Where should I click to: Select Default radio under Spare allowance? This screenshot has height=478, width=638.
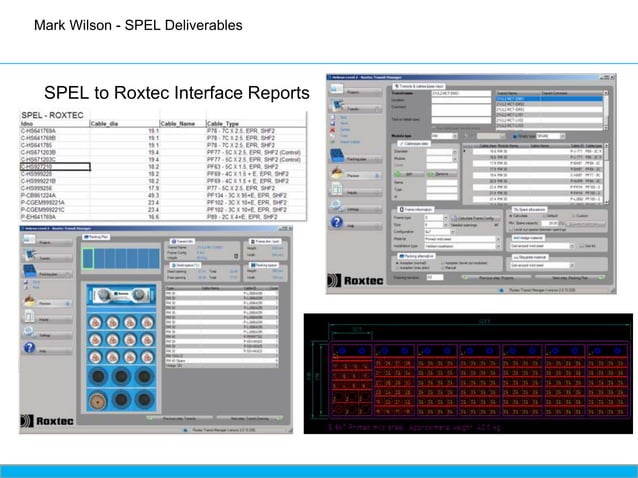[x=544, y=216]
